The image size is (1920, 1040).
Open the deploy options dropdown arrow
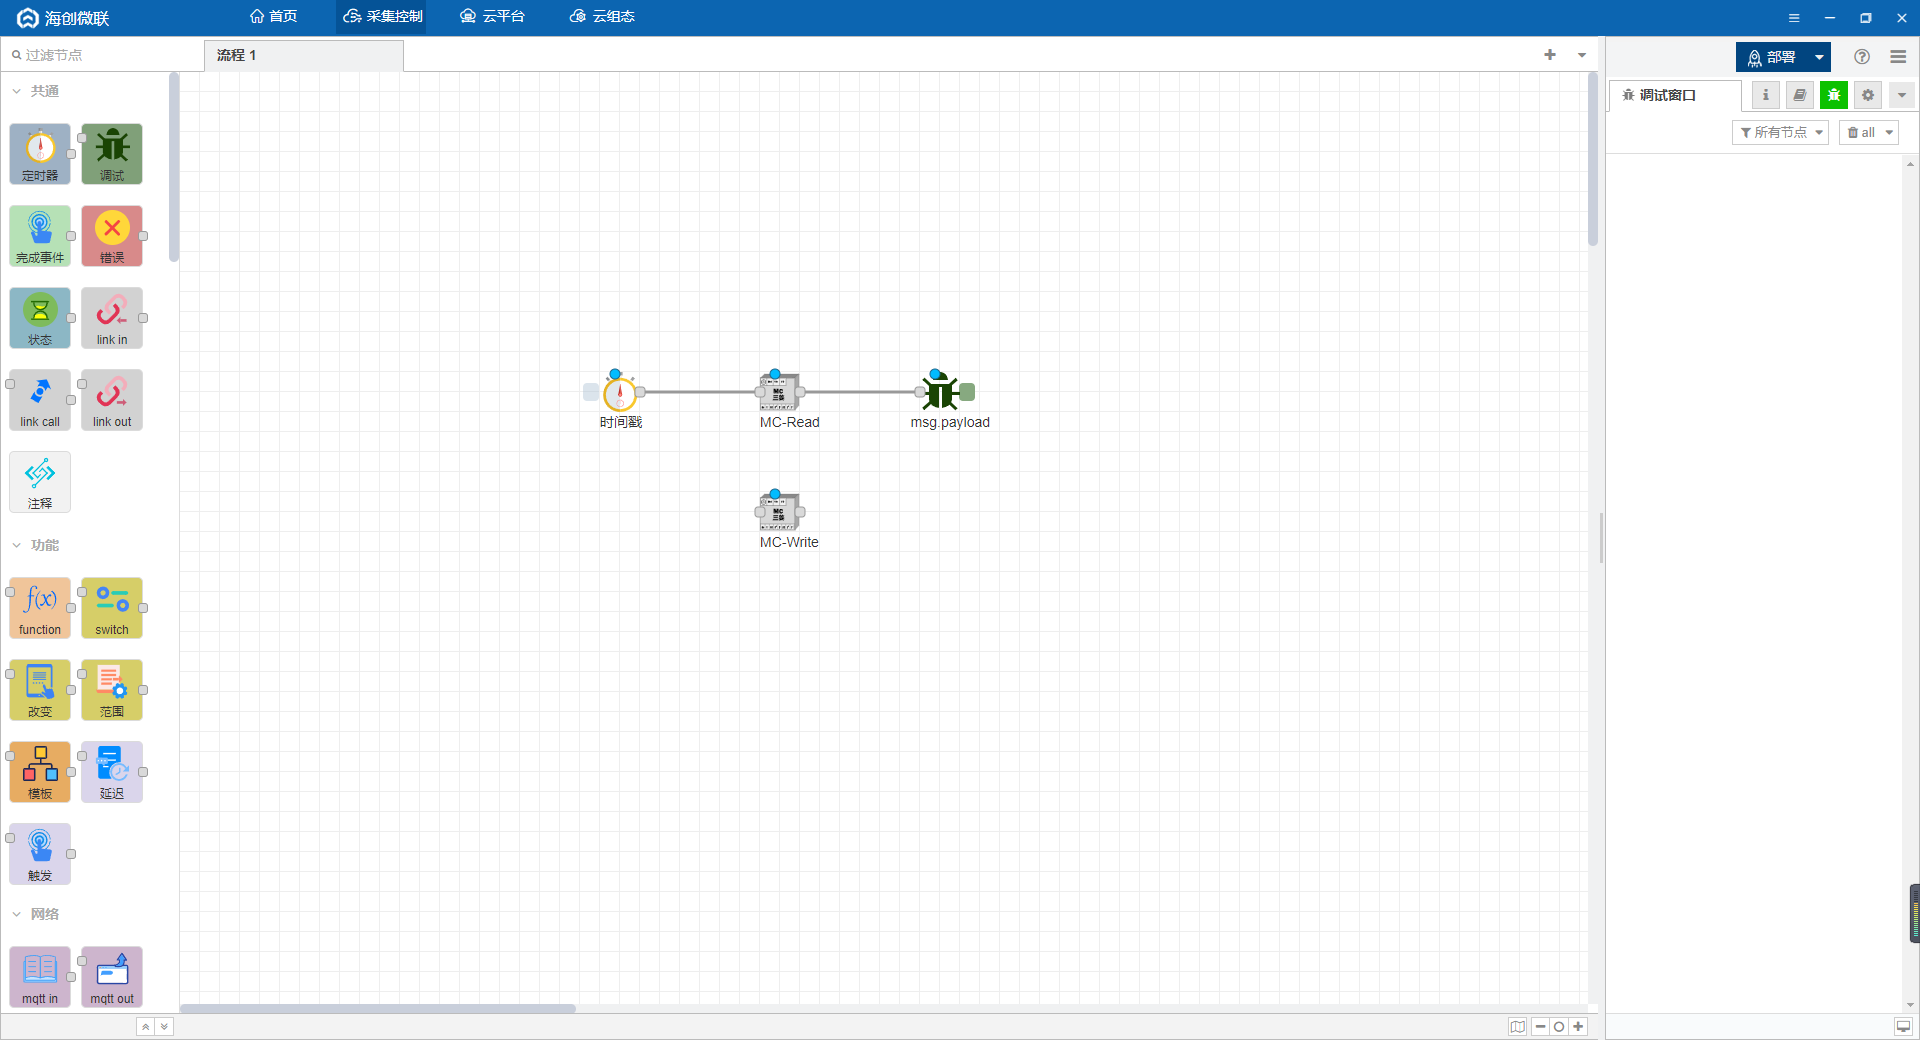pos(1820,57)
